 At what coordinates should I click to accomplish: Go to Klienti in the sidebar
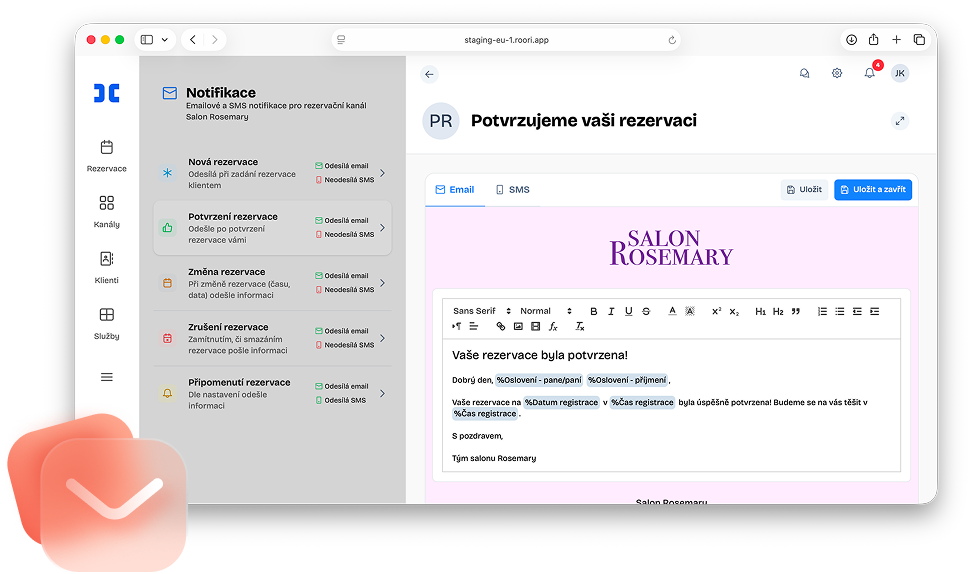coord(107,267)
